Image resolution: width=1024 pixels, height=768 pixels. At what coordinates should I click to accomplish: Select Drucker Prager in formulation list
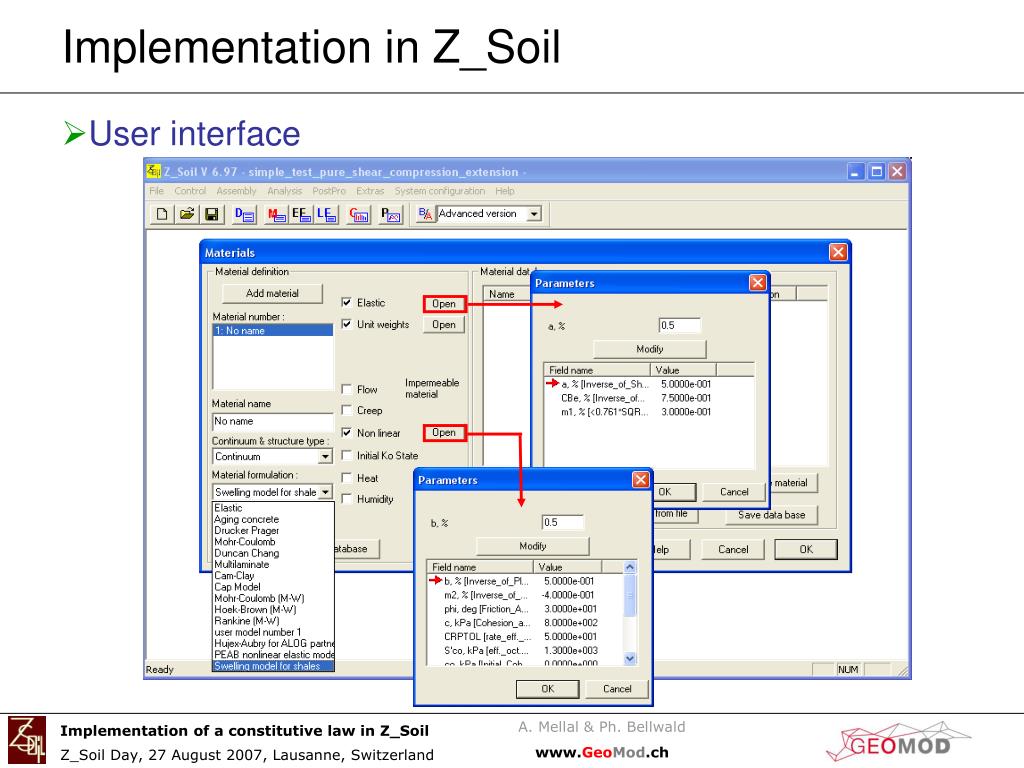[273, 530]
